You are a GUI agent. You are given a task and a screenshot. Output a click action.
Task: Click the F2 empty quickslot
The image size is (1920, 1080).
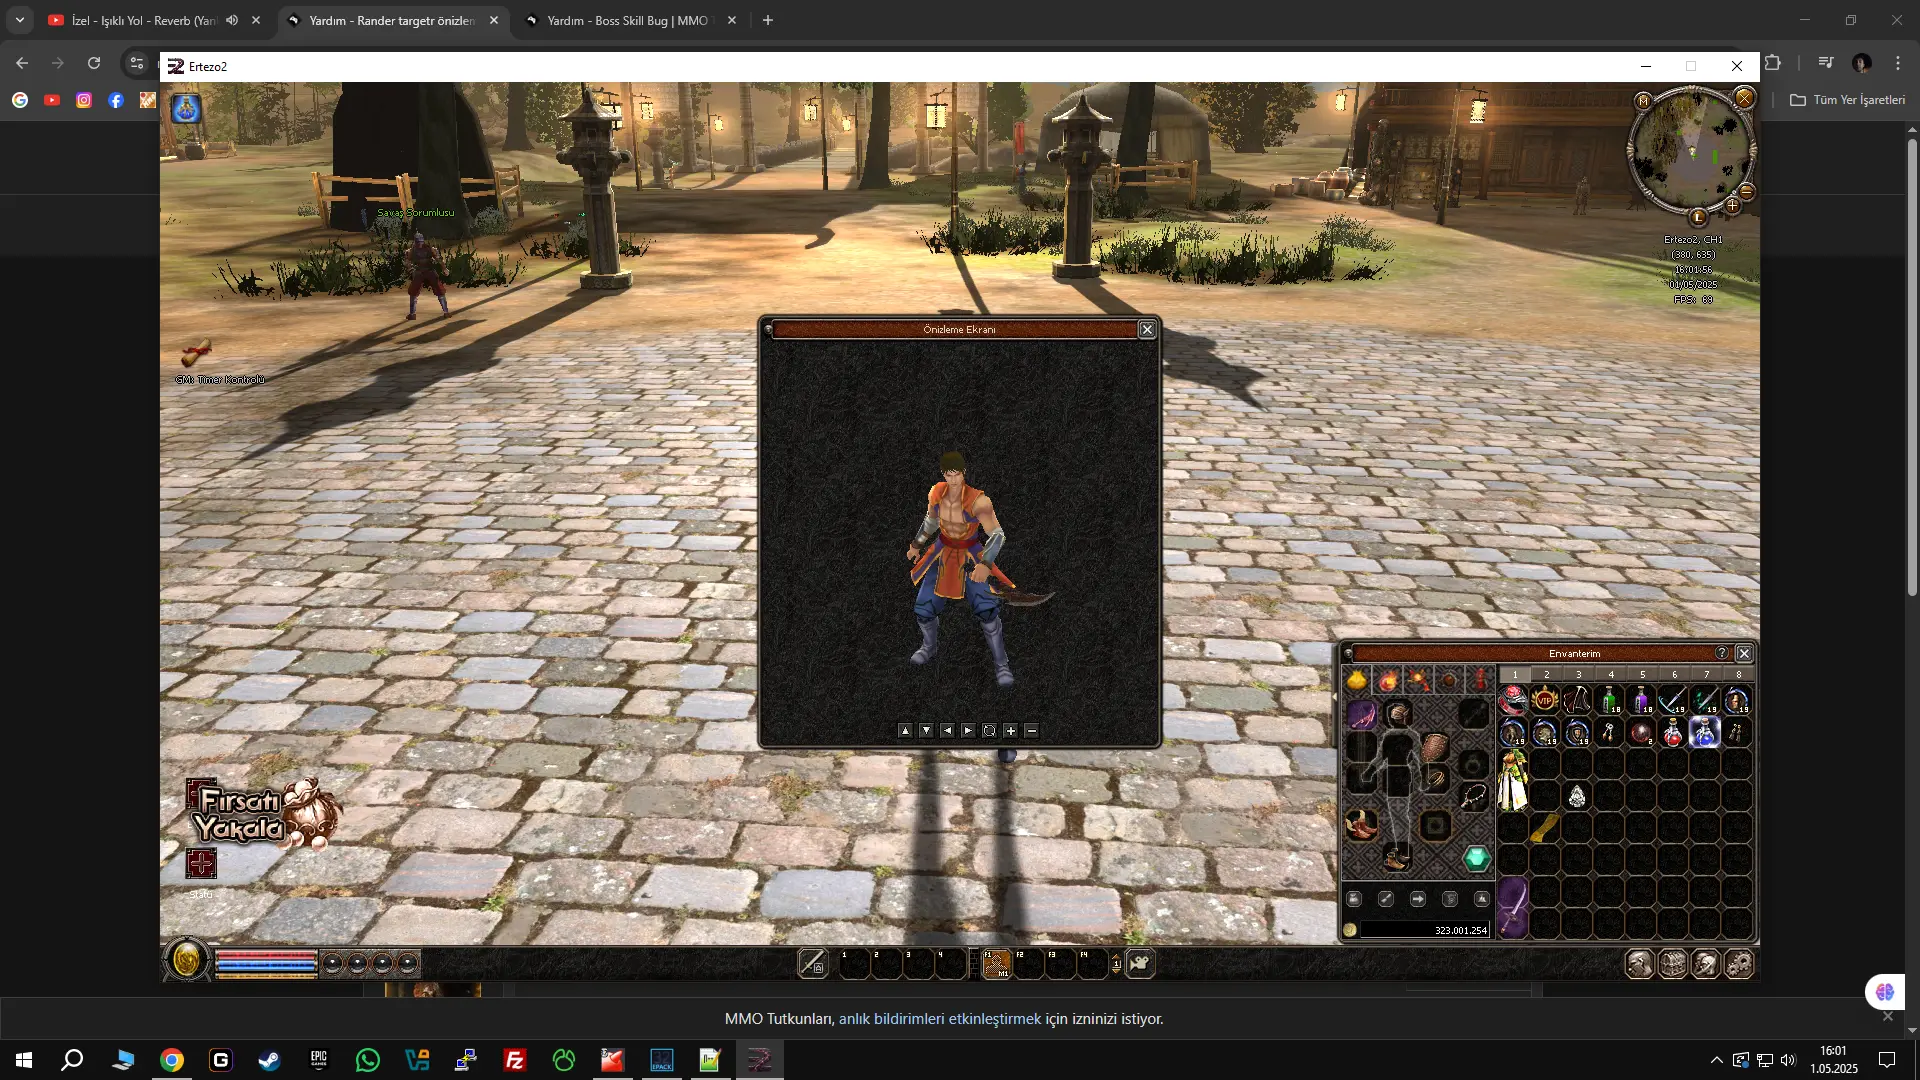click(1028, 964)
